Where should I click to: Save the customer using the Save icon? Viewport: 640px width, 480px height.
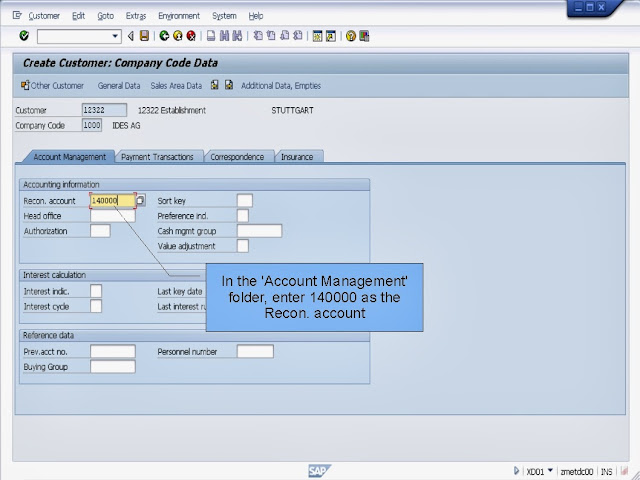coord(144,36)
